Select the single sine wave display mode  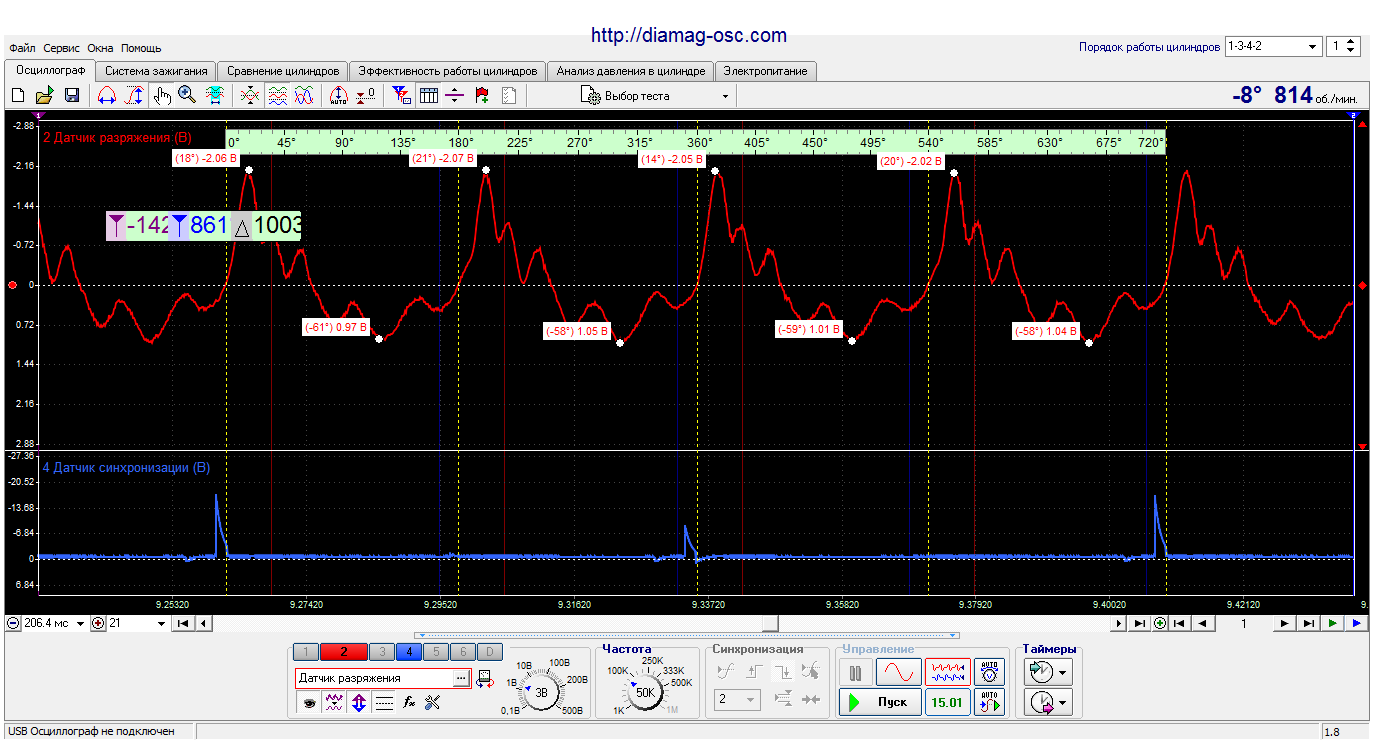[x=899, y=671]
